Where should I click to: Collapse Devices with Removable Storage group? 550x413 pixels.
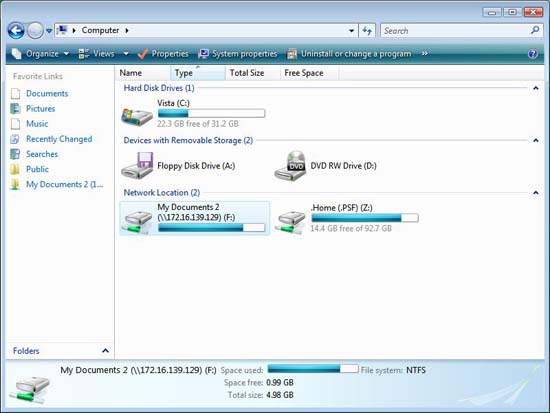pos(536,140)
